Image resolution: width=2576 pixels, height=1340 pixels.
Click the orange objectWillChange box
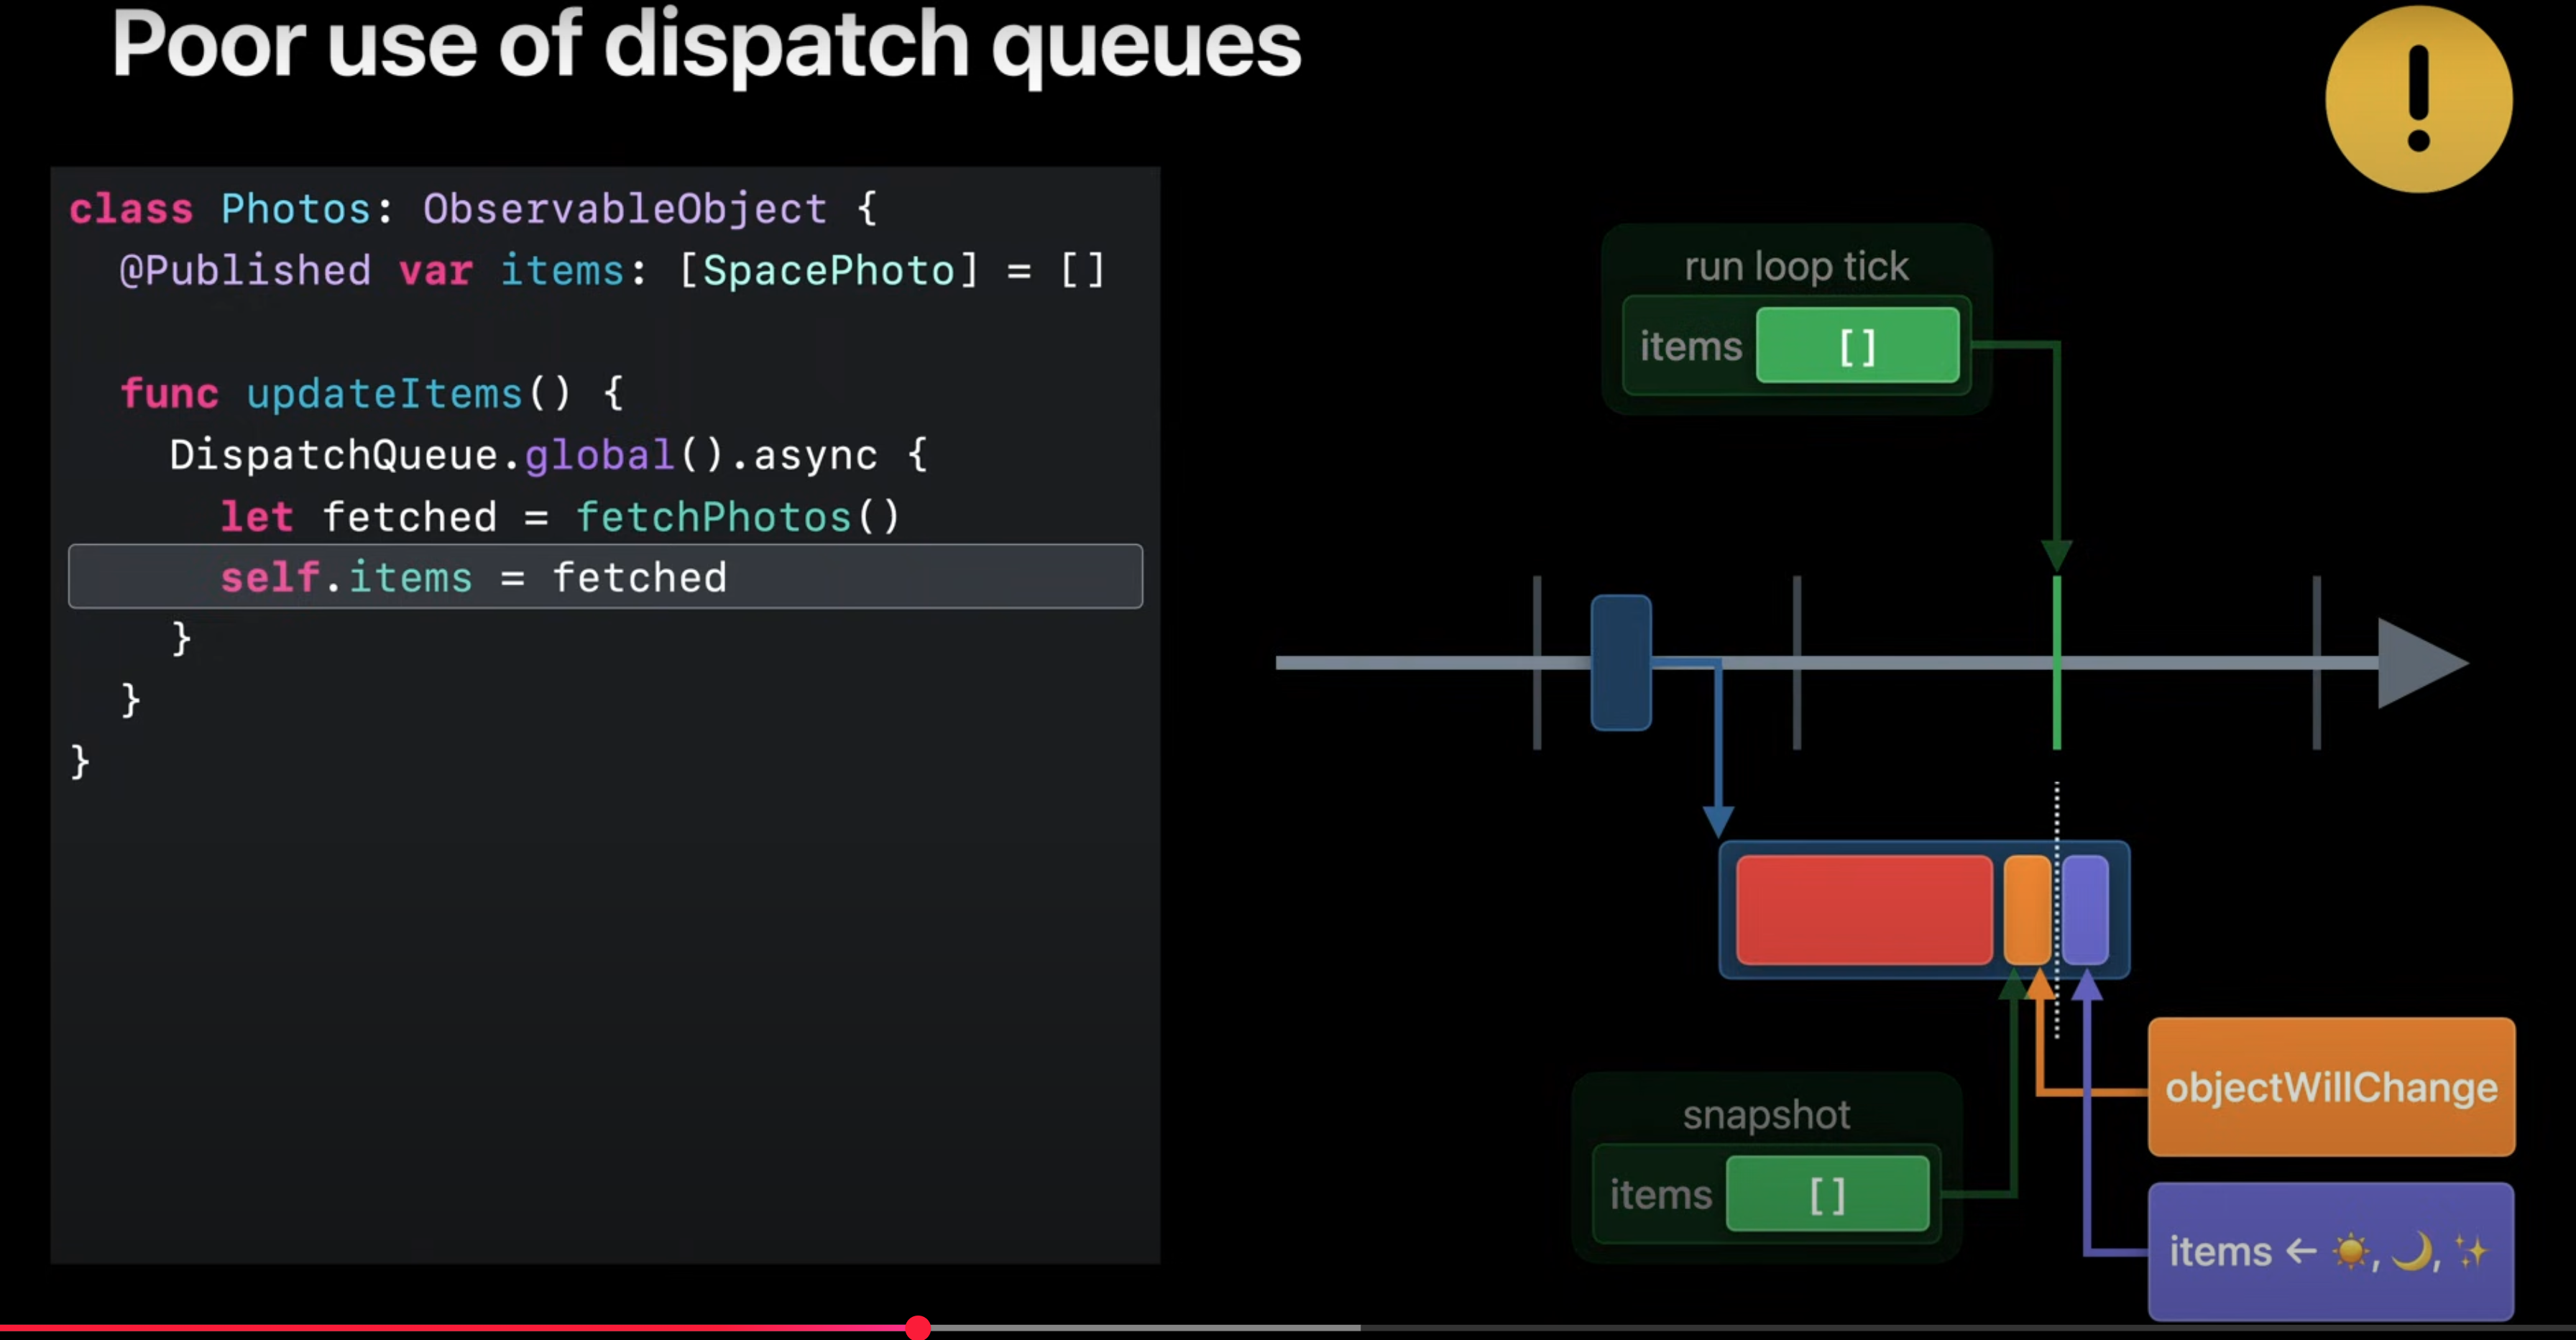pyautogui.click(x=2330, y=1087)
